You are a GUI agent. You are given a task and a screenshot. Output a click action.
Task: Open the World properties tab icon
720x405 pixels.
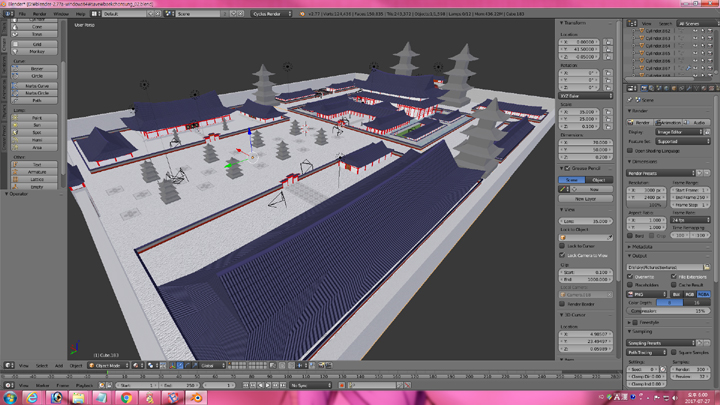666,88
